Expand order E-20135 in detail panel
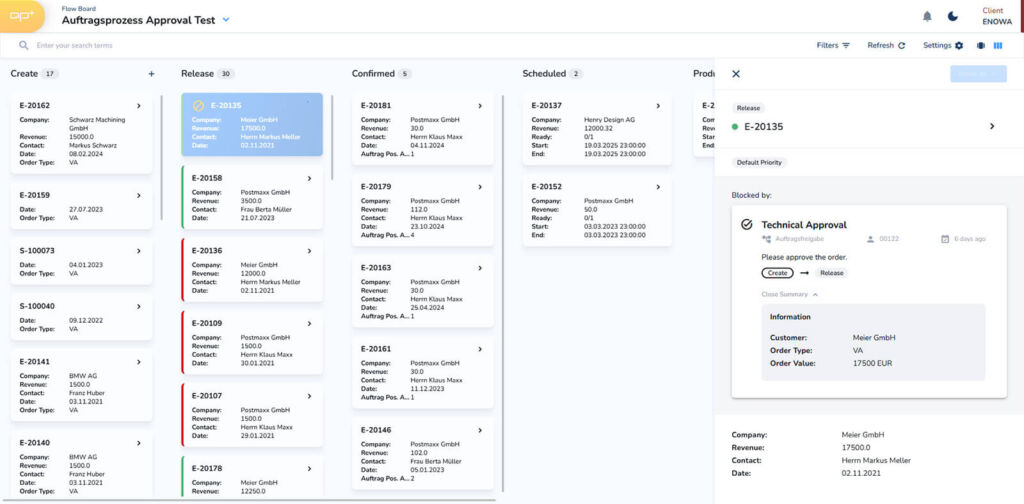The width and height of the screenshot is (1024, 504). (x=992, y=127)
